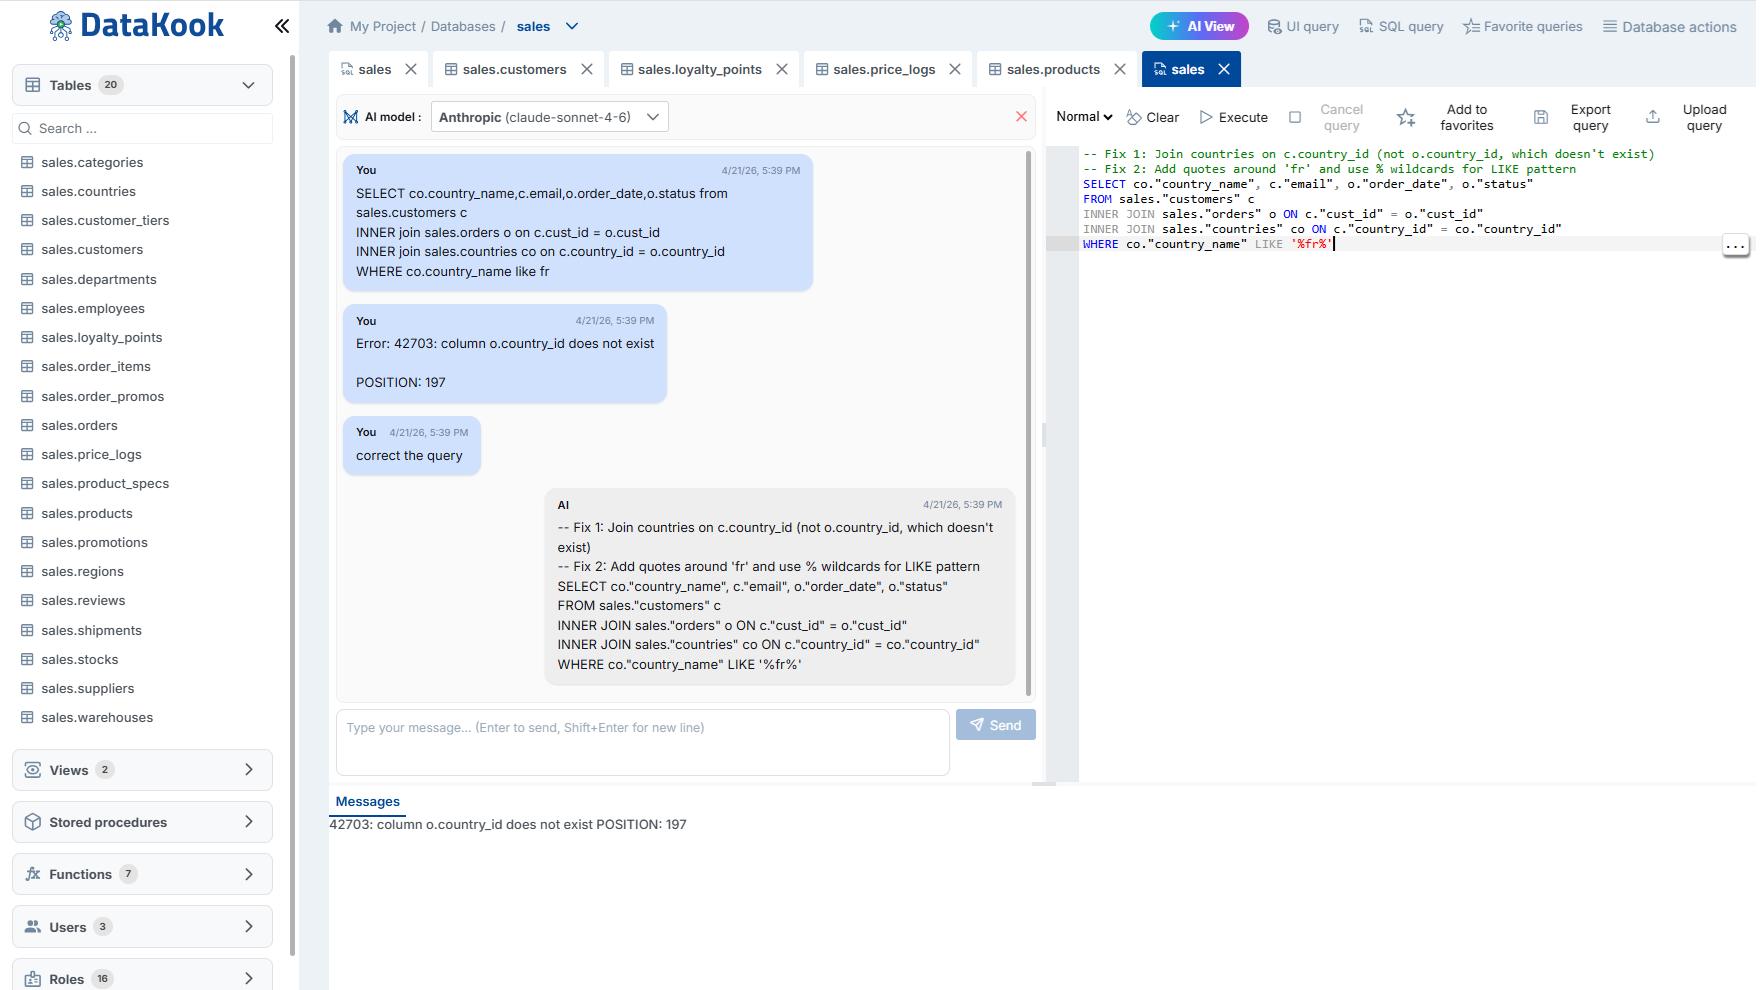This screenshot has width=1760, height=990.
Task: Select the sales.orders table
Action: click(x=79, y=426)
